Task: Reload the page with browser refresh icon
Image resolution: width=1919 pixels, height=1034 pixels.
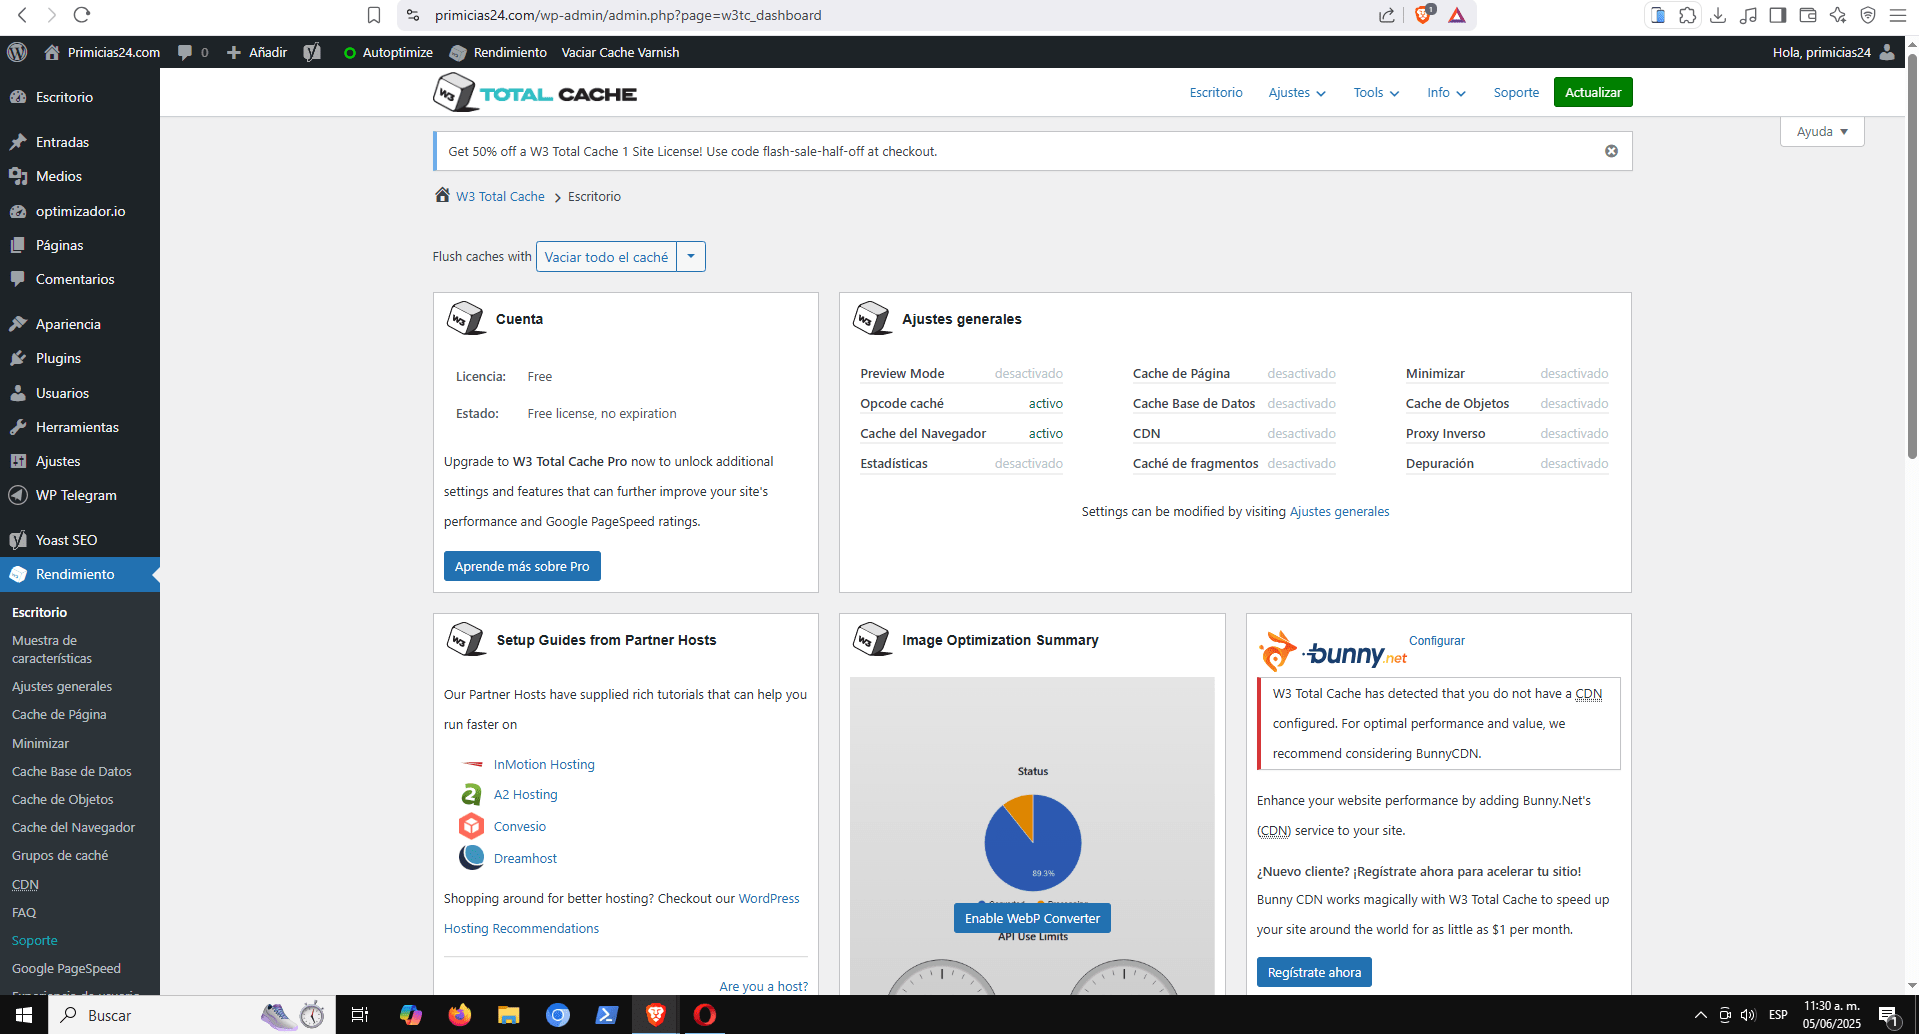Action: [82, 15]
